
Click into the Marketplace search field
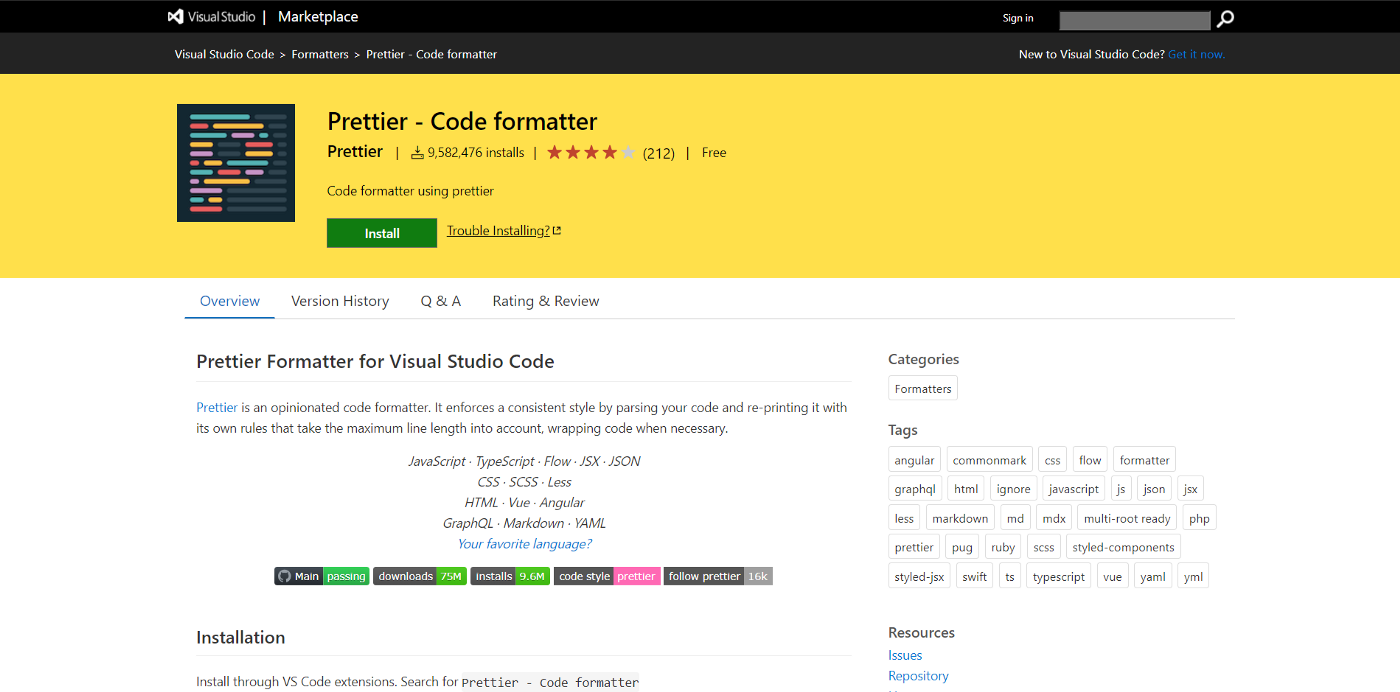click(1135, 20)
